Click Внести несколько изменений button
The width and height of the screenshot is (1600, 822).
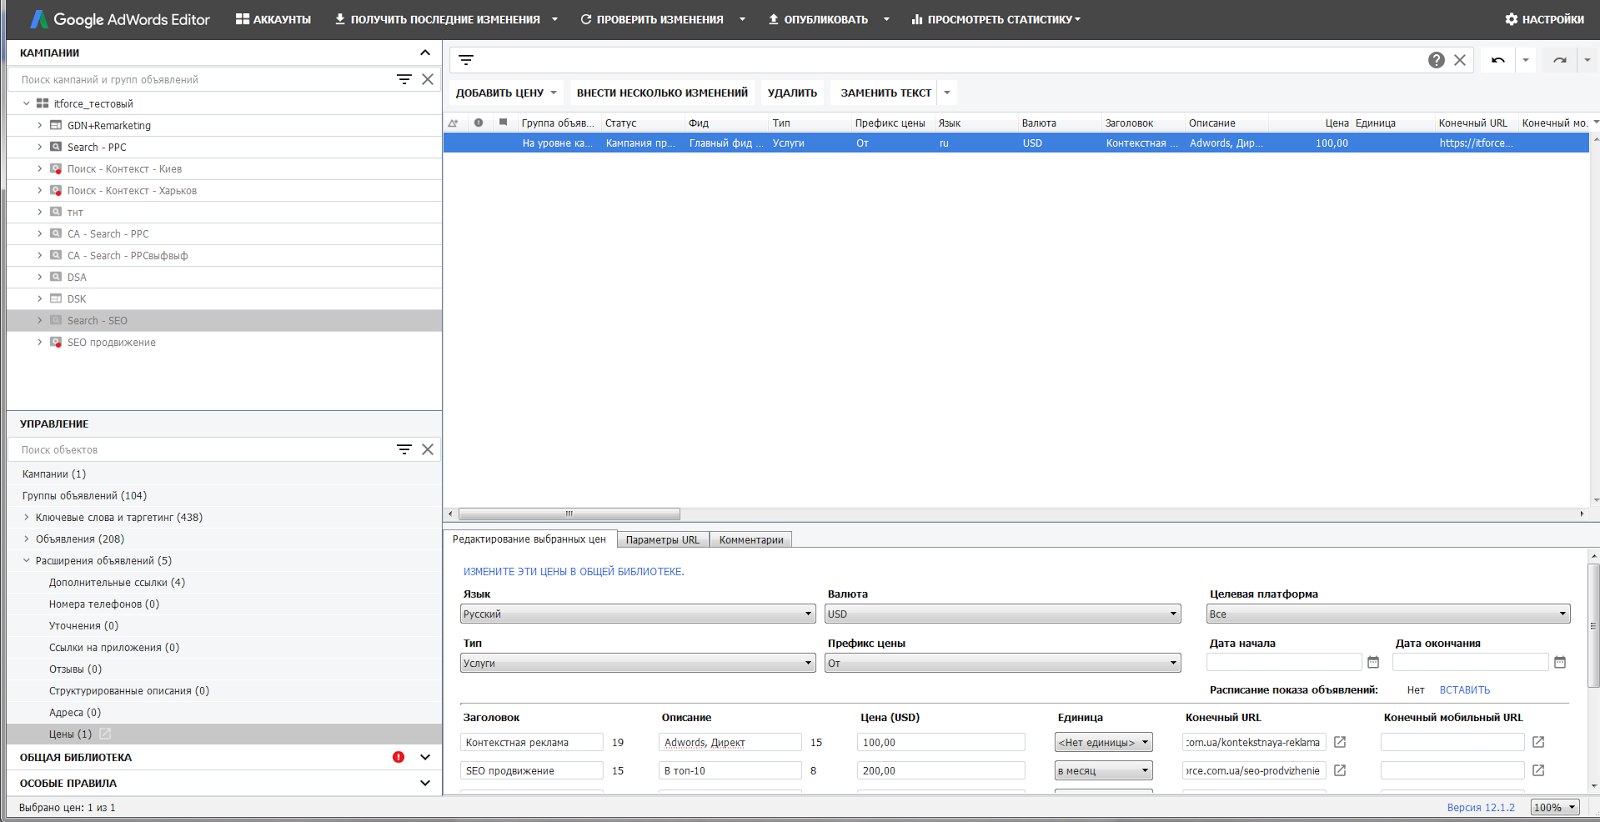662,93
